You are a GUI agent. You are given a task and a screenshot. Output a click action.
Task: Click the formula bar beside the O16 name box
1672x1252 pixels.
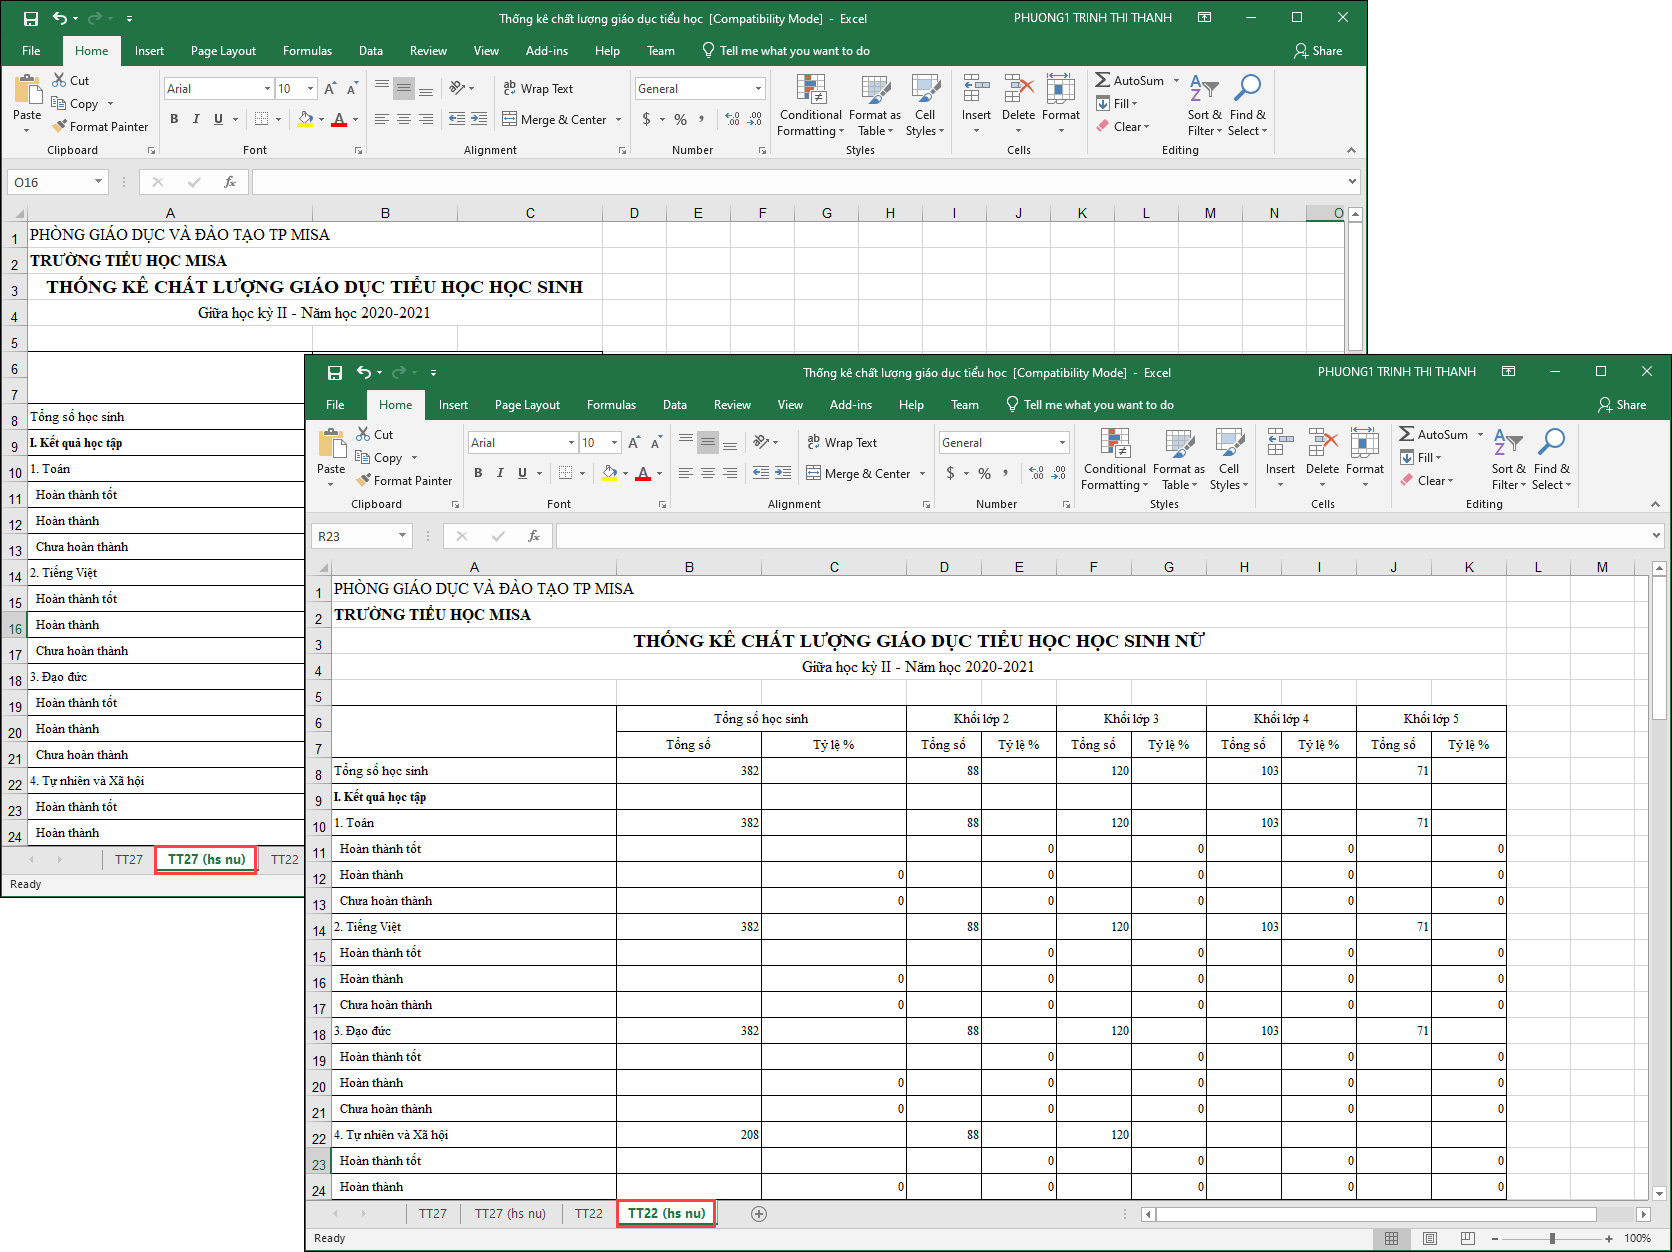coord(800,182)
